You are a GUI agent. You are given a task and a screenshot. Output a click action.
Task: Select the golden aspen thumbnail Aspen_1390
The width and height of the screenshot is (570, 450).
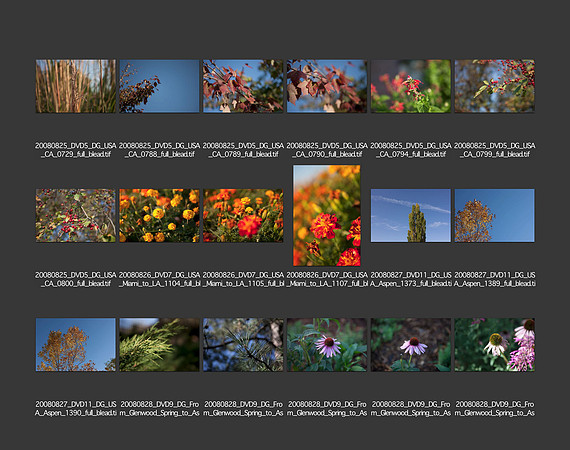tap(76, 345)
